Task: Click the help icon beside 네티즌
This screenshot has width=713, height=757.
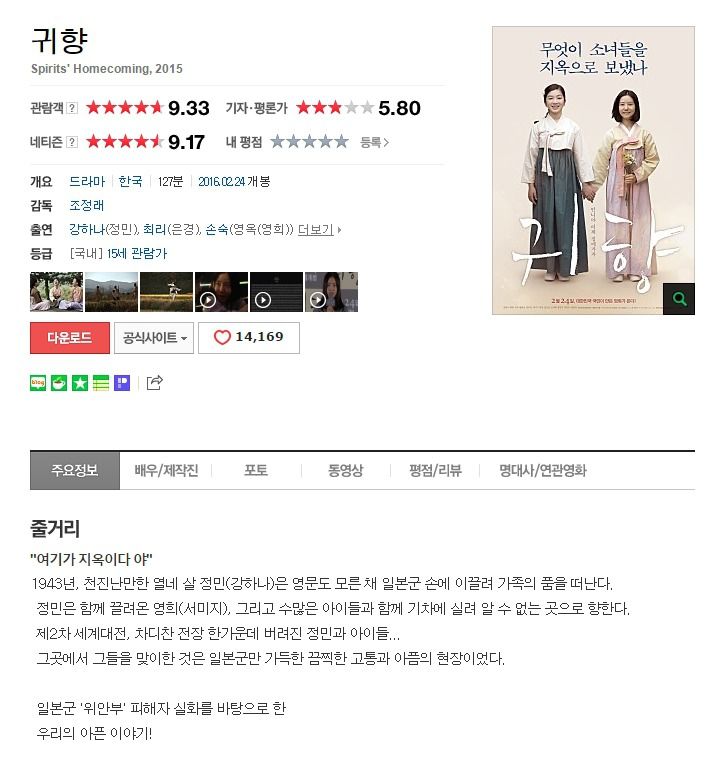Action: click(x=71, y=142)
